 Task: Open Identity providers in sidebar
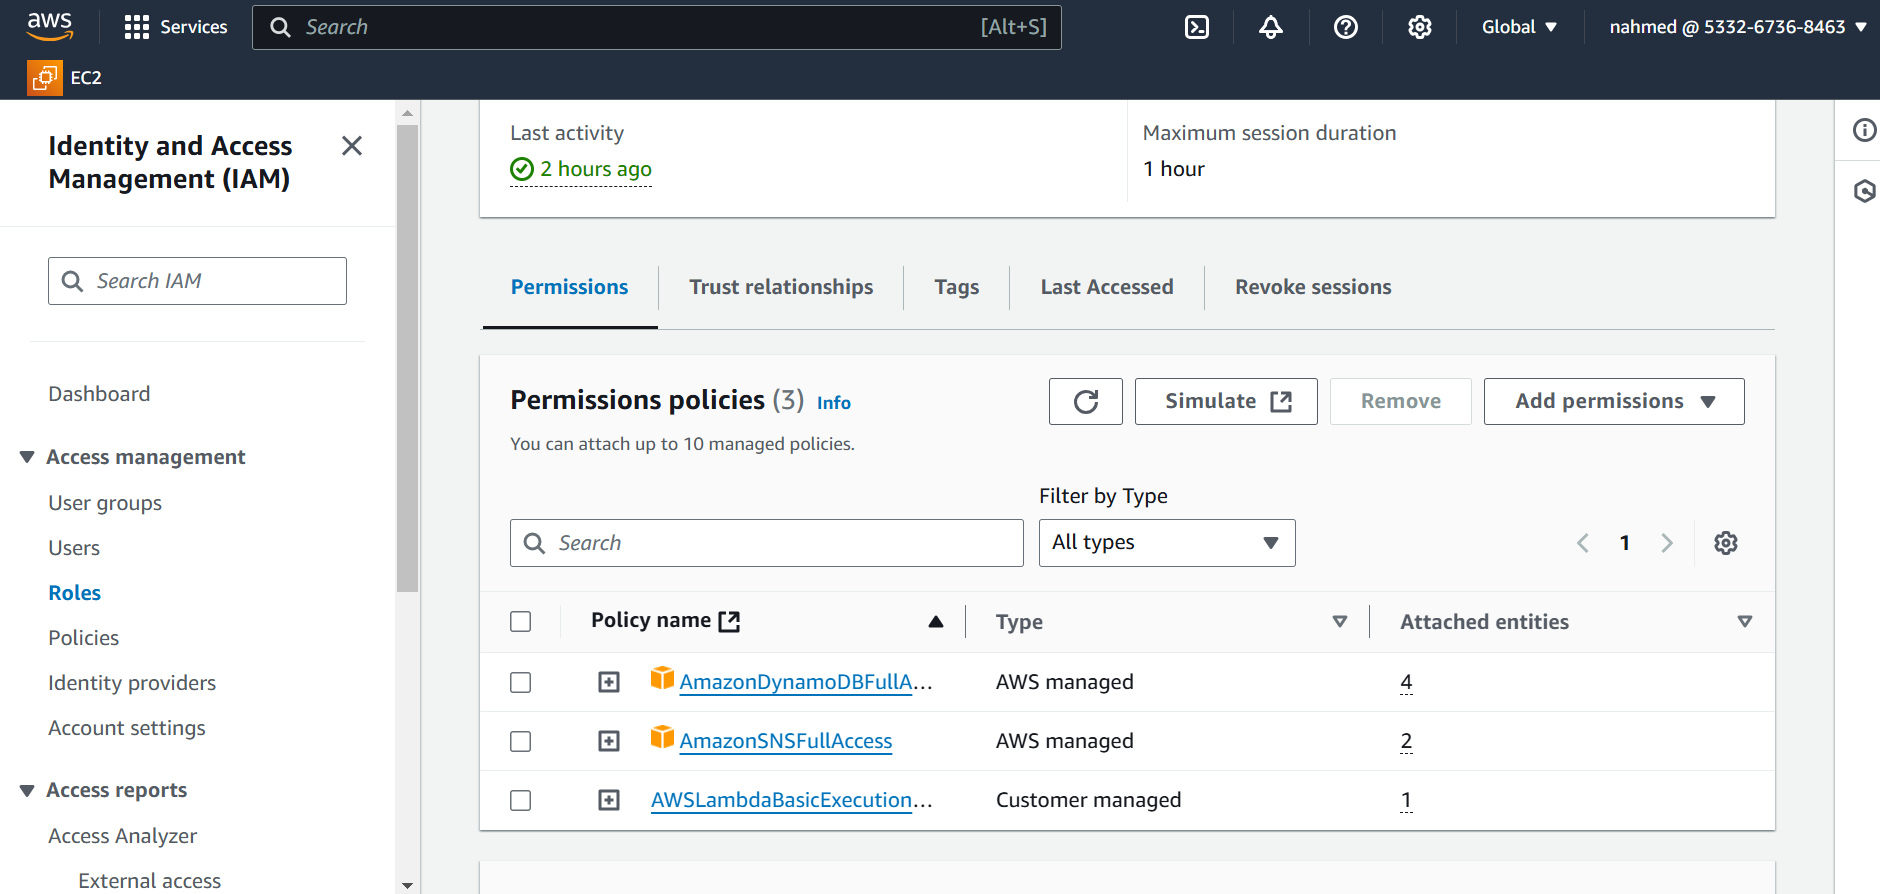pyautogui.click(x=132, y=683)
